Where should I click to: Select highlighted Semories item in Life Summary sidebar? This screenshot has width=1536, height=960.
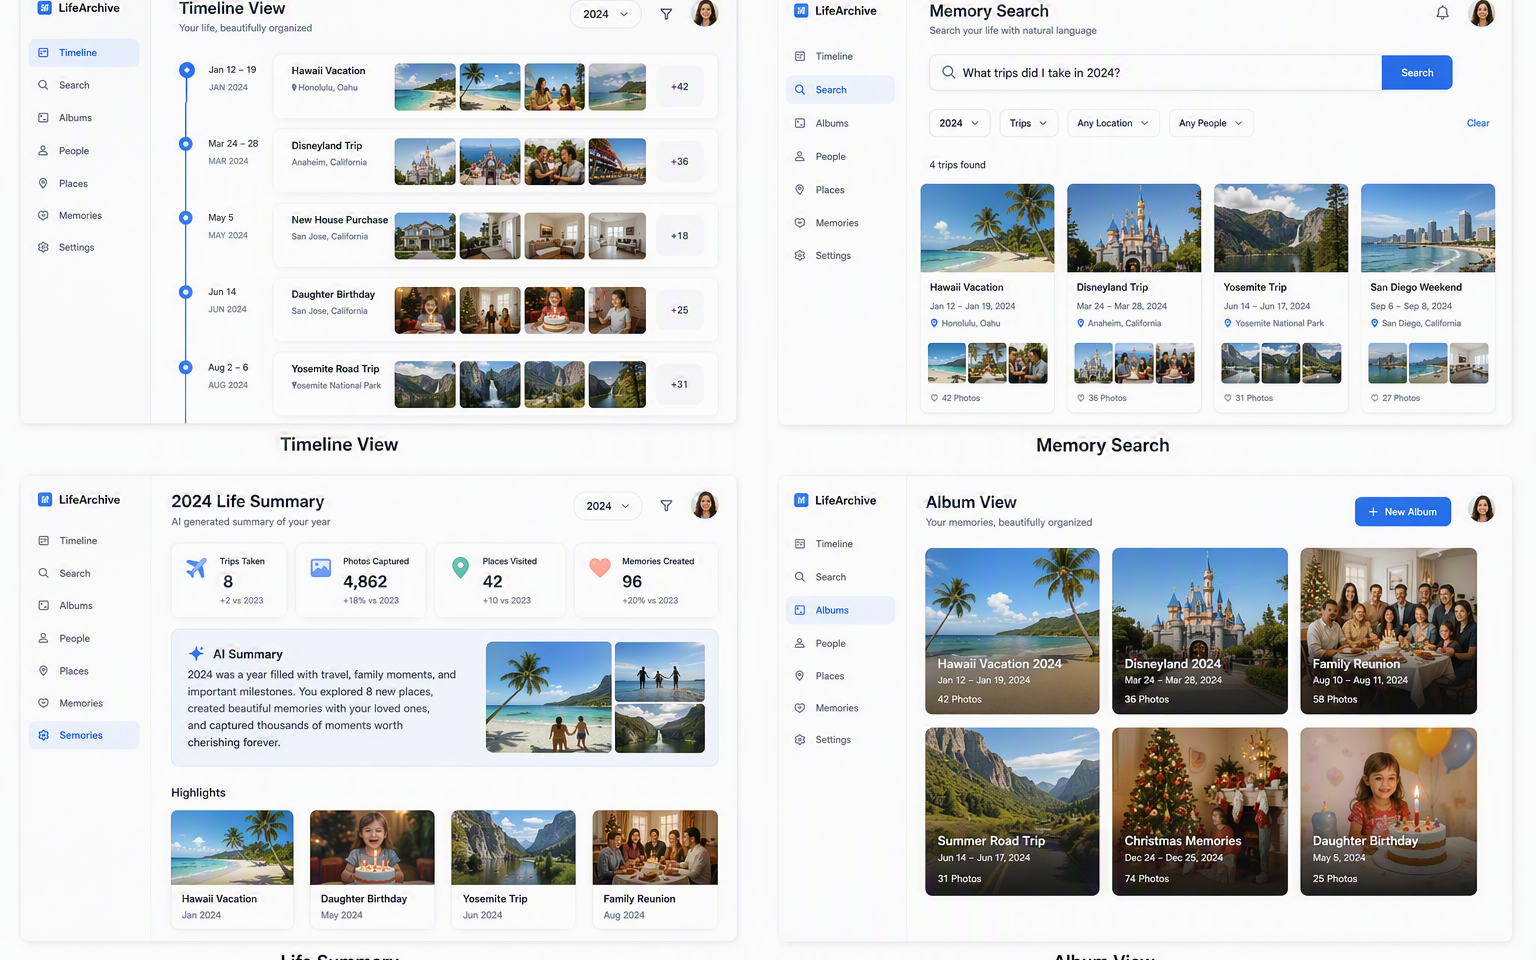84,735
